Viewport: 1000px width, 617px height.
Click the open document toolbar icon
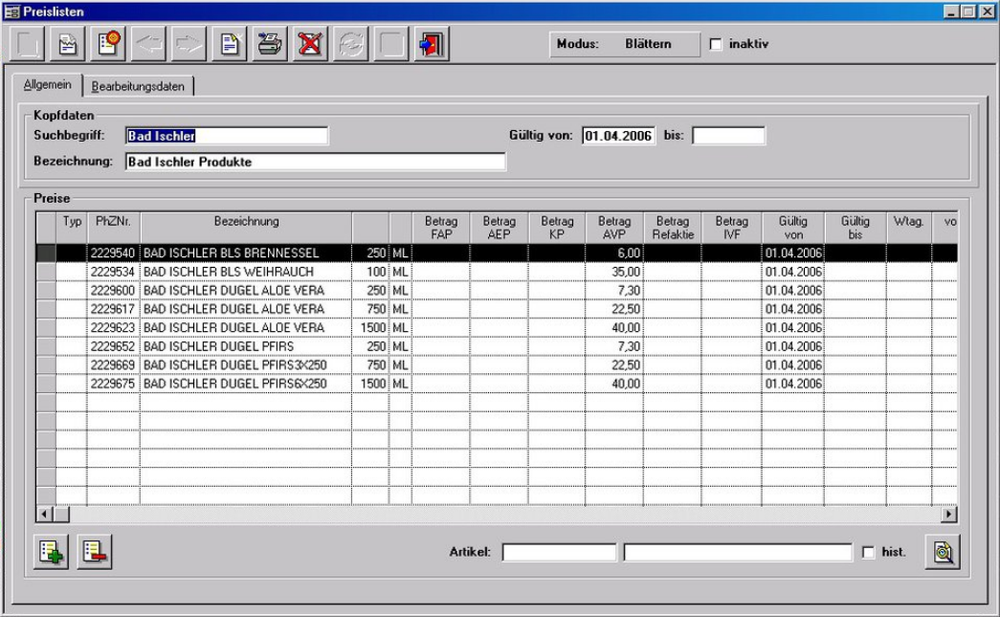[x=68, y=45]
